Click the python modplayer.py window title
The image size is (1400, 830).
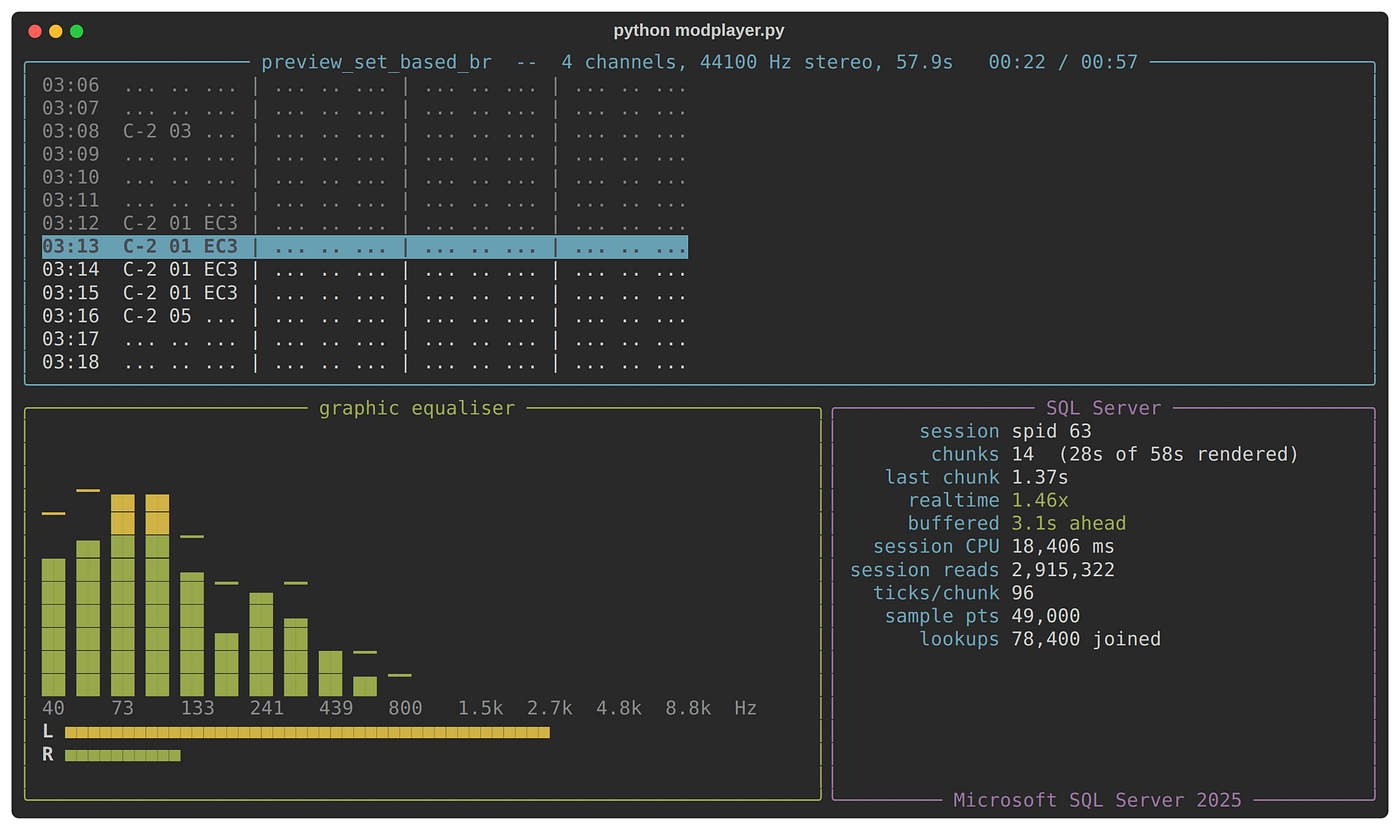tap(699, 31)
